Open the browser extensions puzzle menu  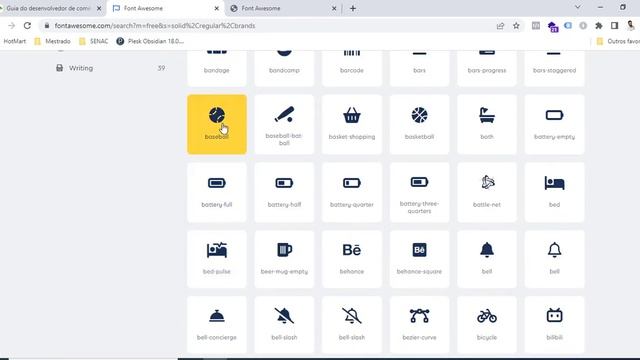tap(599, 26)
